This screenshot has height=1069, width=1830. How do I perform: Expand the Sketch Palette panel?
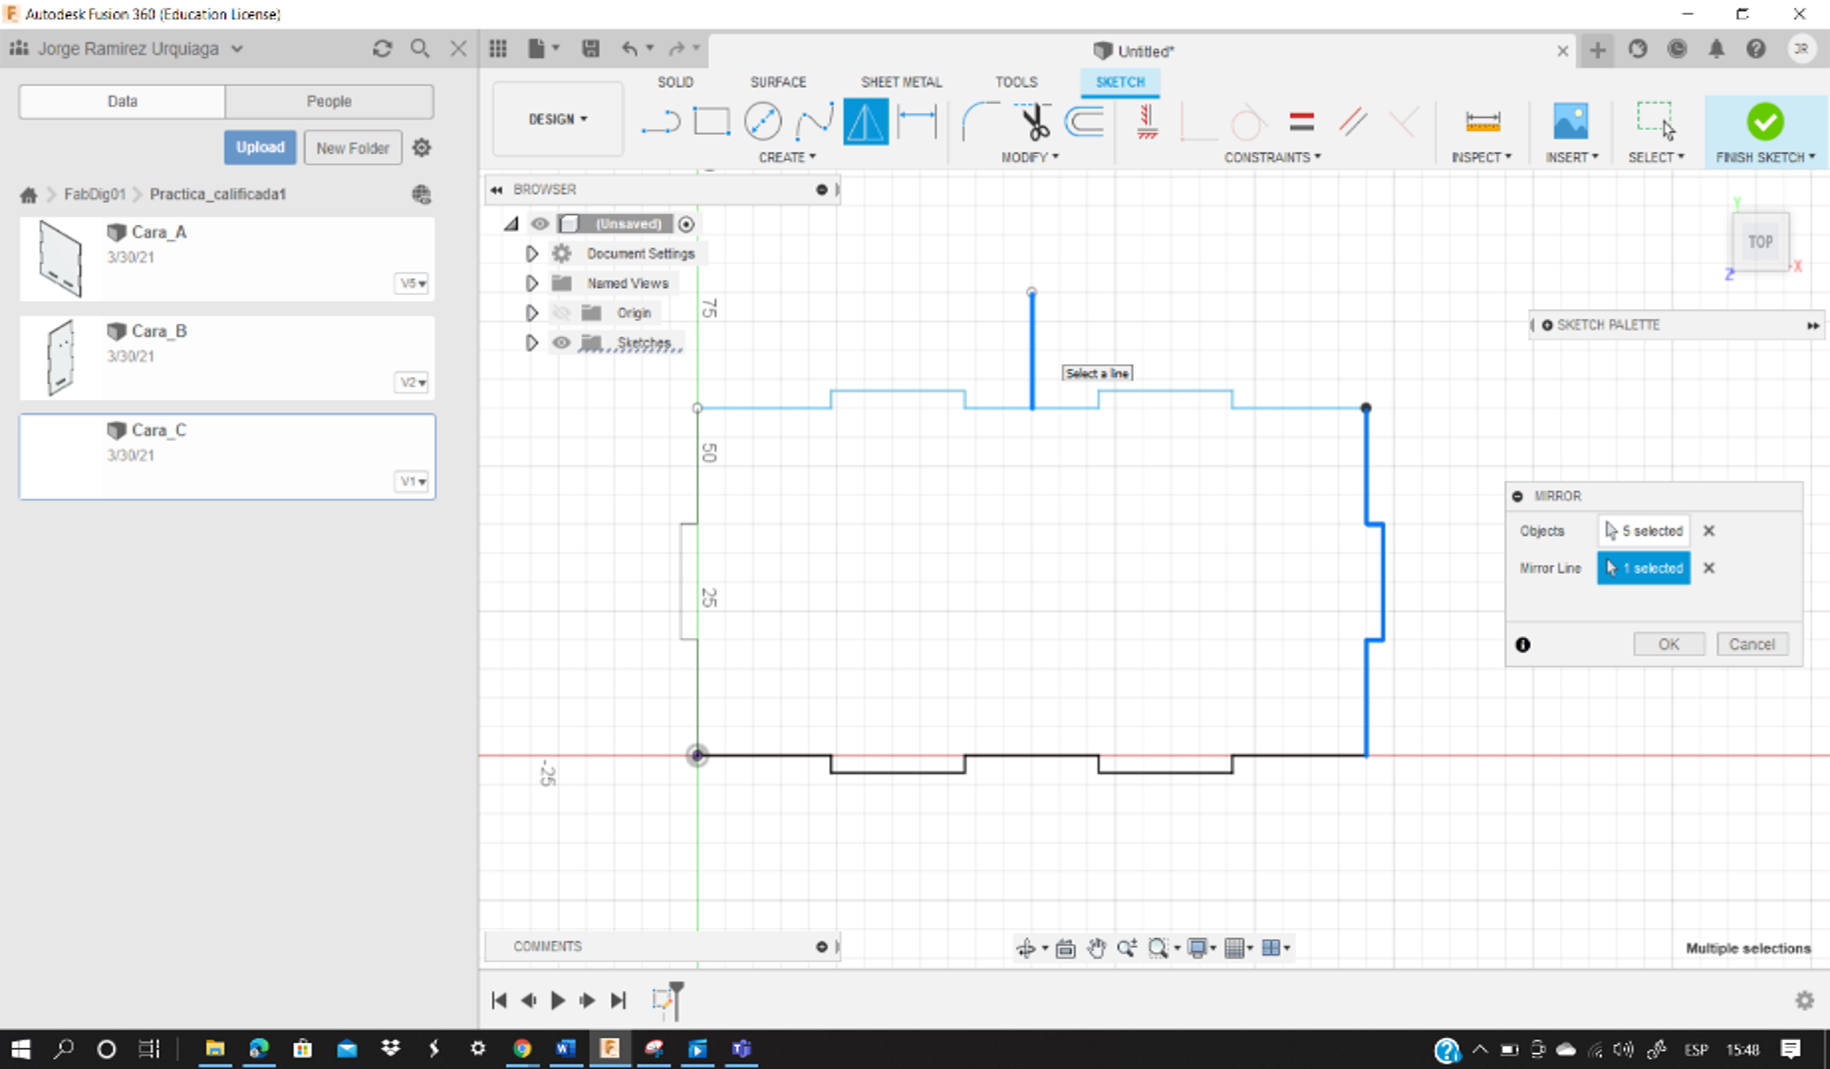point(1812,325)
